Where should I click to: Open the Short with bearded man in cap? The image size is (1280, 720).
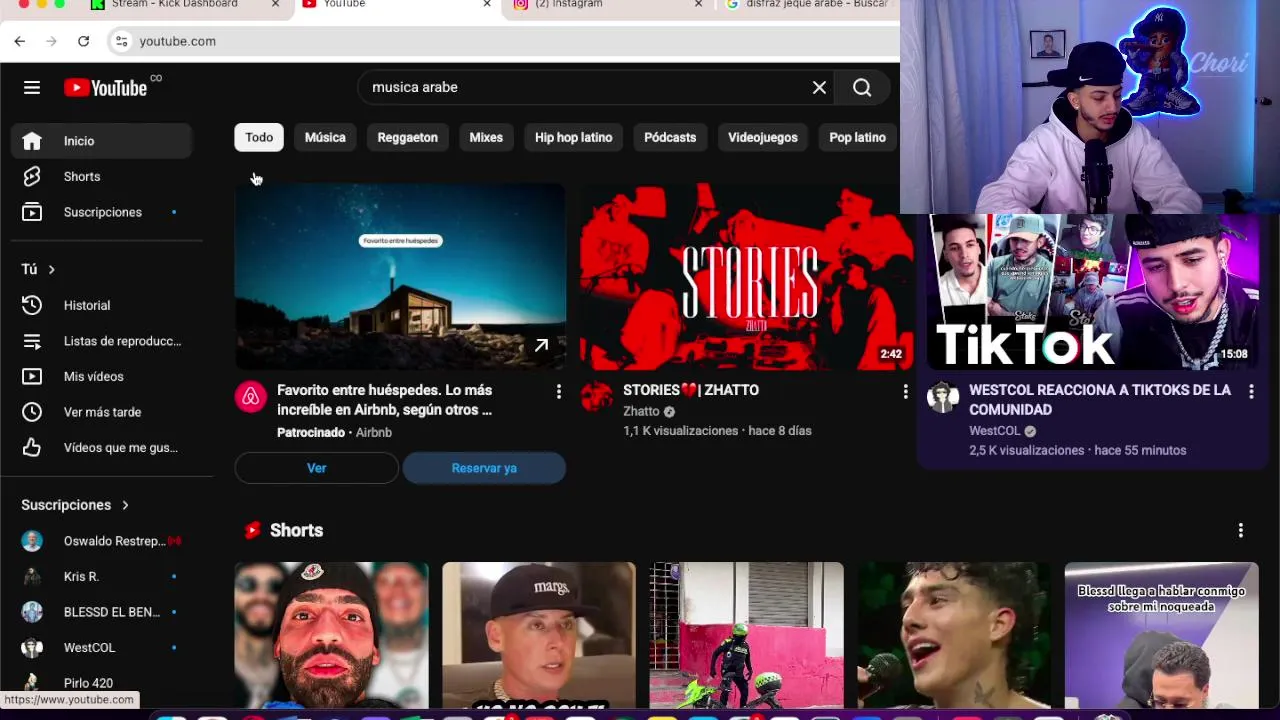pos(331,635)
